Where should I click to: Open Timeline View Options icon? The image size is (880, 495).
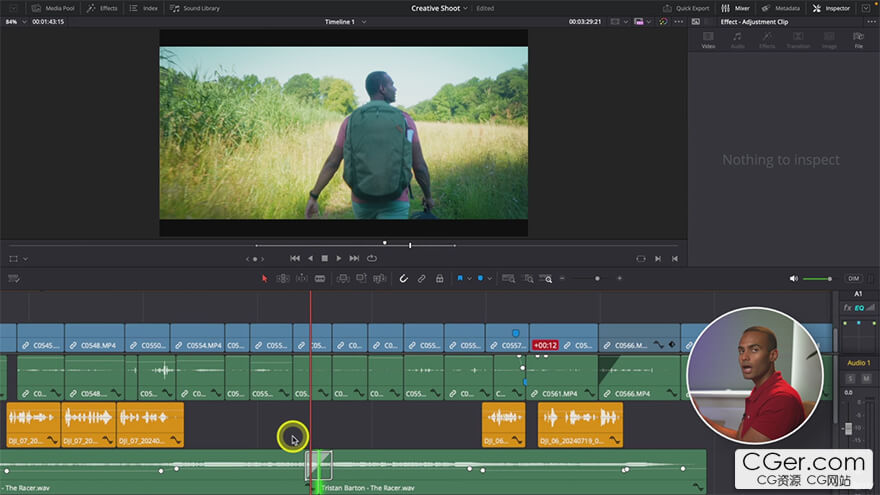tap(13, 278)
